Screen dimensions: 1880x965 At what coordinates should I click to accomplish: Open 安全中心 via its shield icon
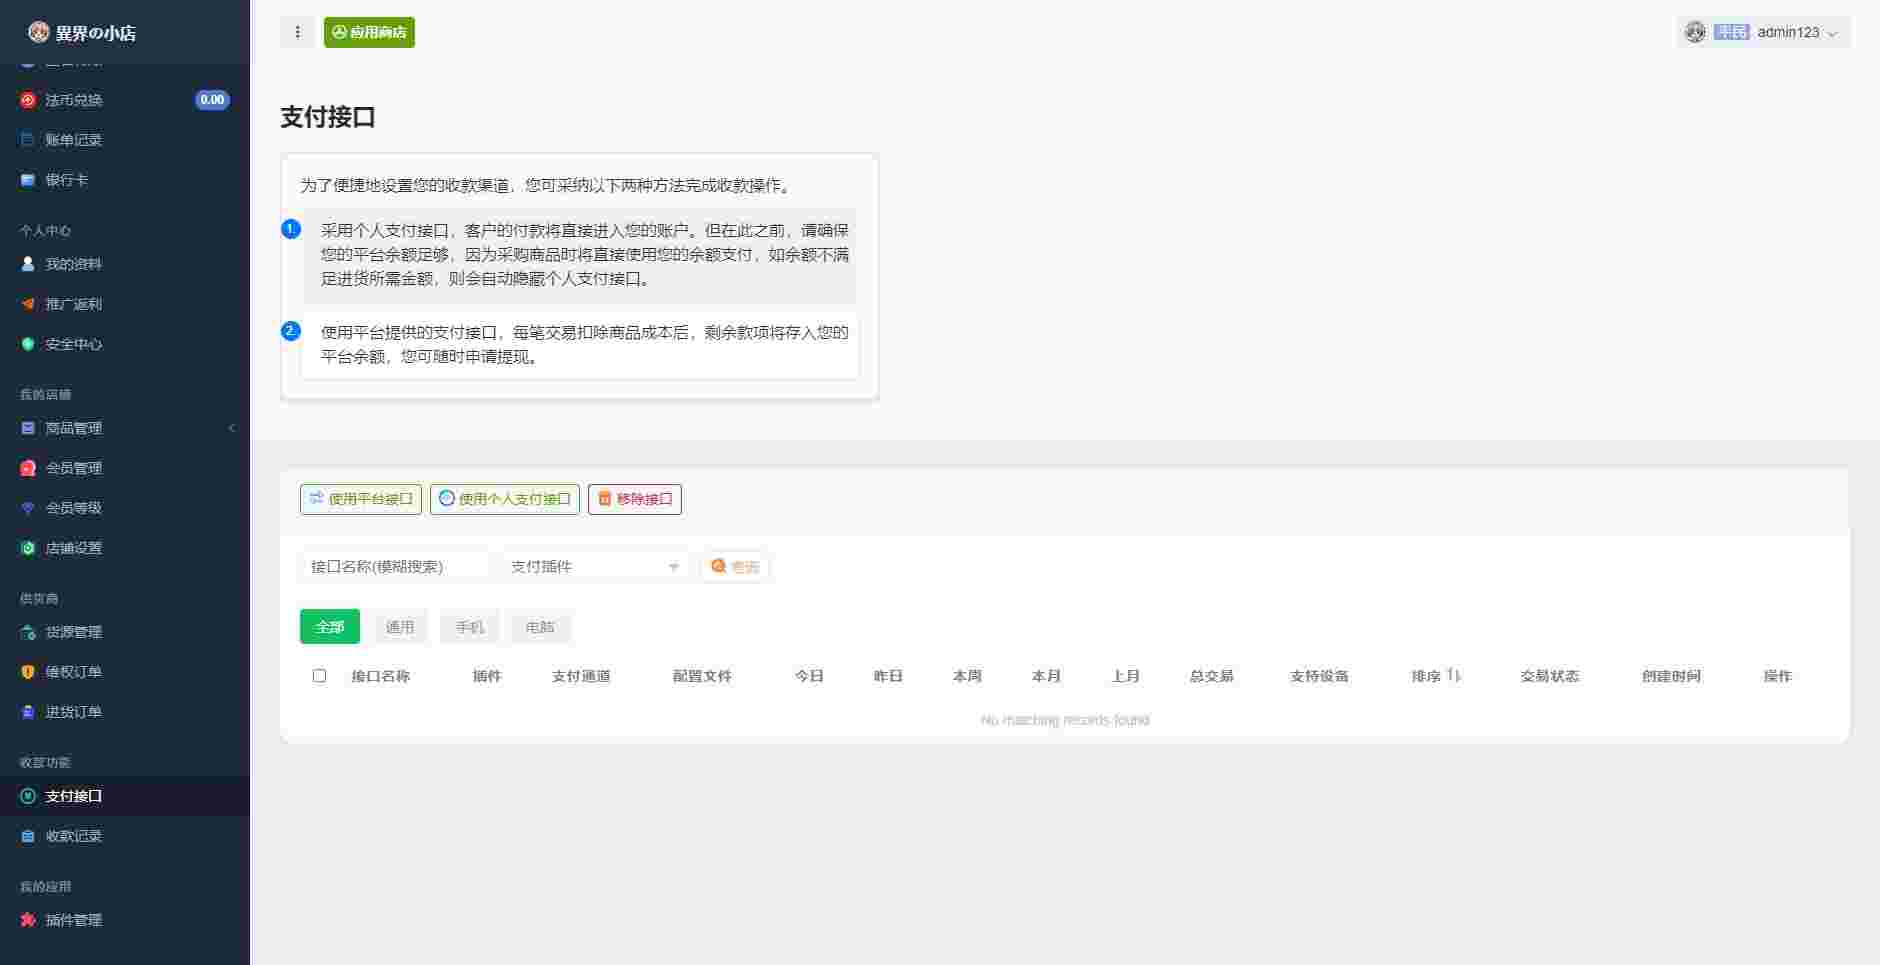pyautogui.click(x=28, y=344)
